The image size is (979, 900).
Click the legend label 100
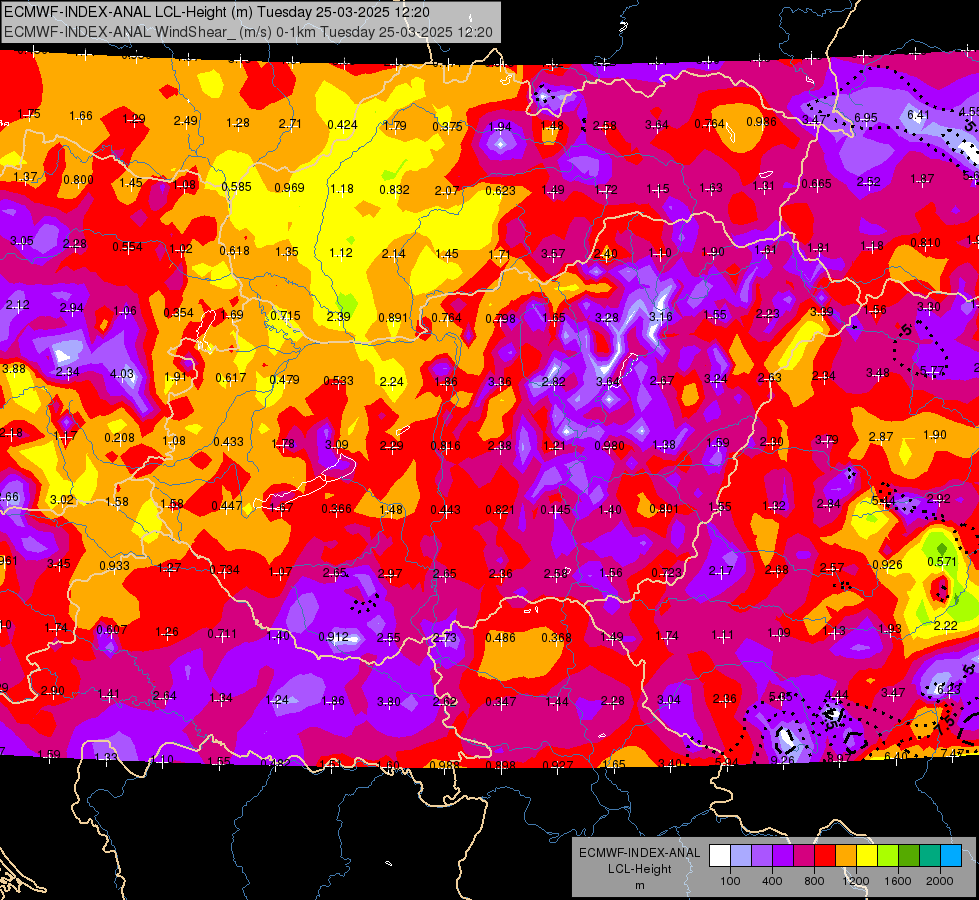pyautogui.click(x=730, y=881)
